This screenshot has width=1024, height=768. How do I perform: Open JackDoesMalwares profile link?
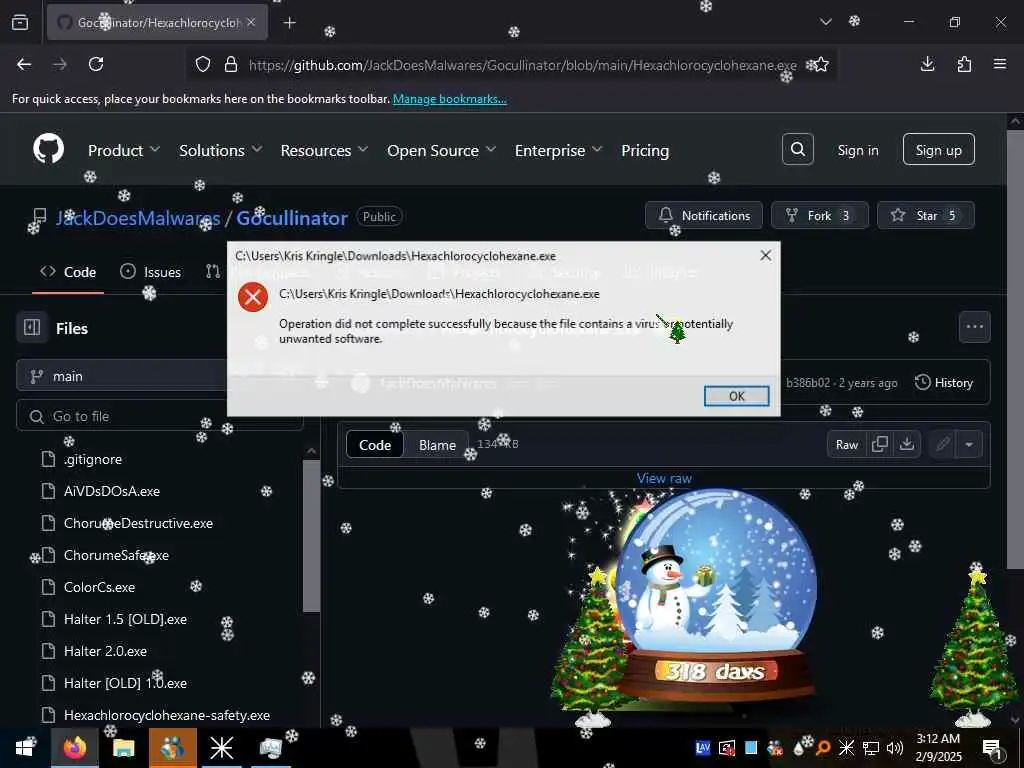pyautogui.click(x=138, y=218)
